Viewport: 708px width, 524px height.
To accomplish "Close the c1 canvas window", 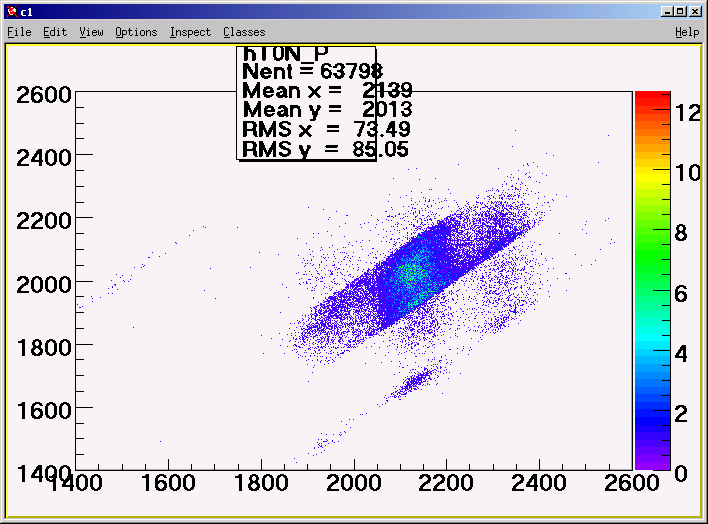I will pos(695,11).
